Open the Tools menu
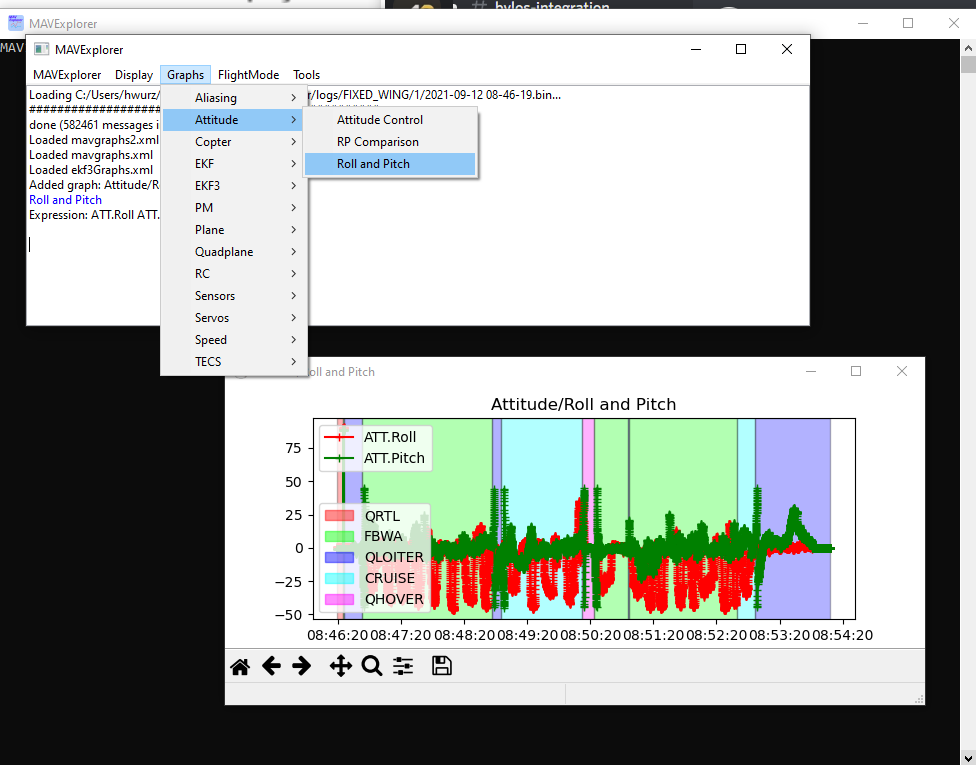Image resolution: width=976 pixels, height=765 pixels. [x=306, y=75]
